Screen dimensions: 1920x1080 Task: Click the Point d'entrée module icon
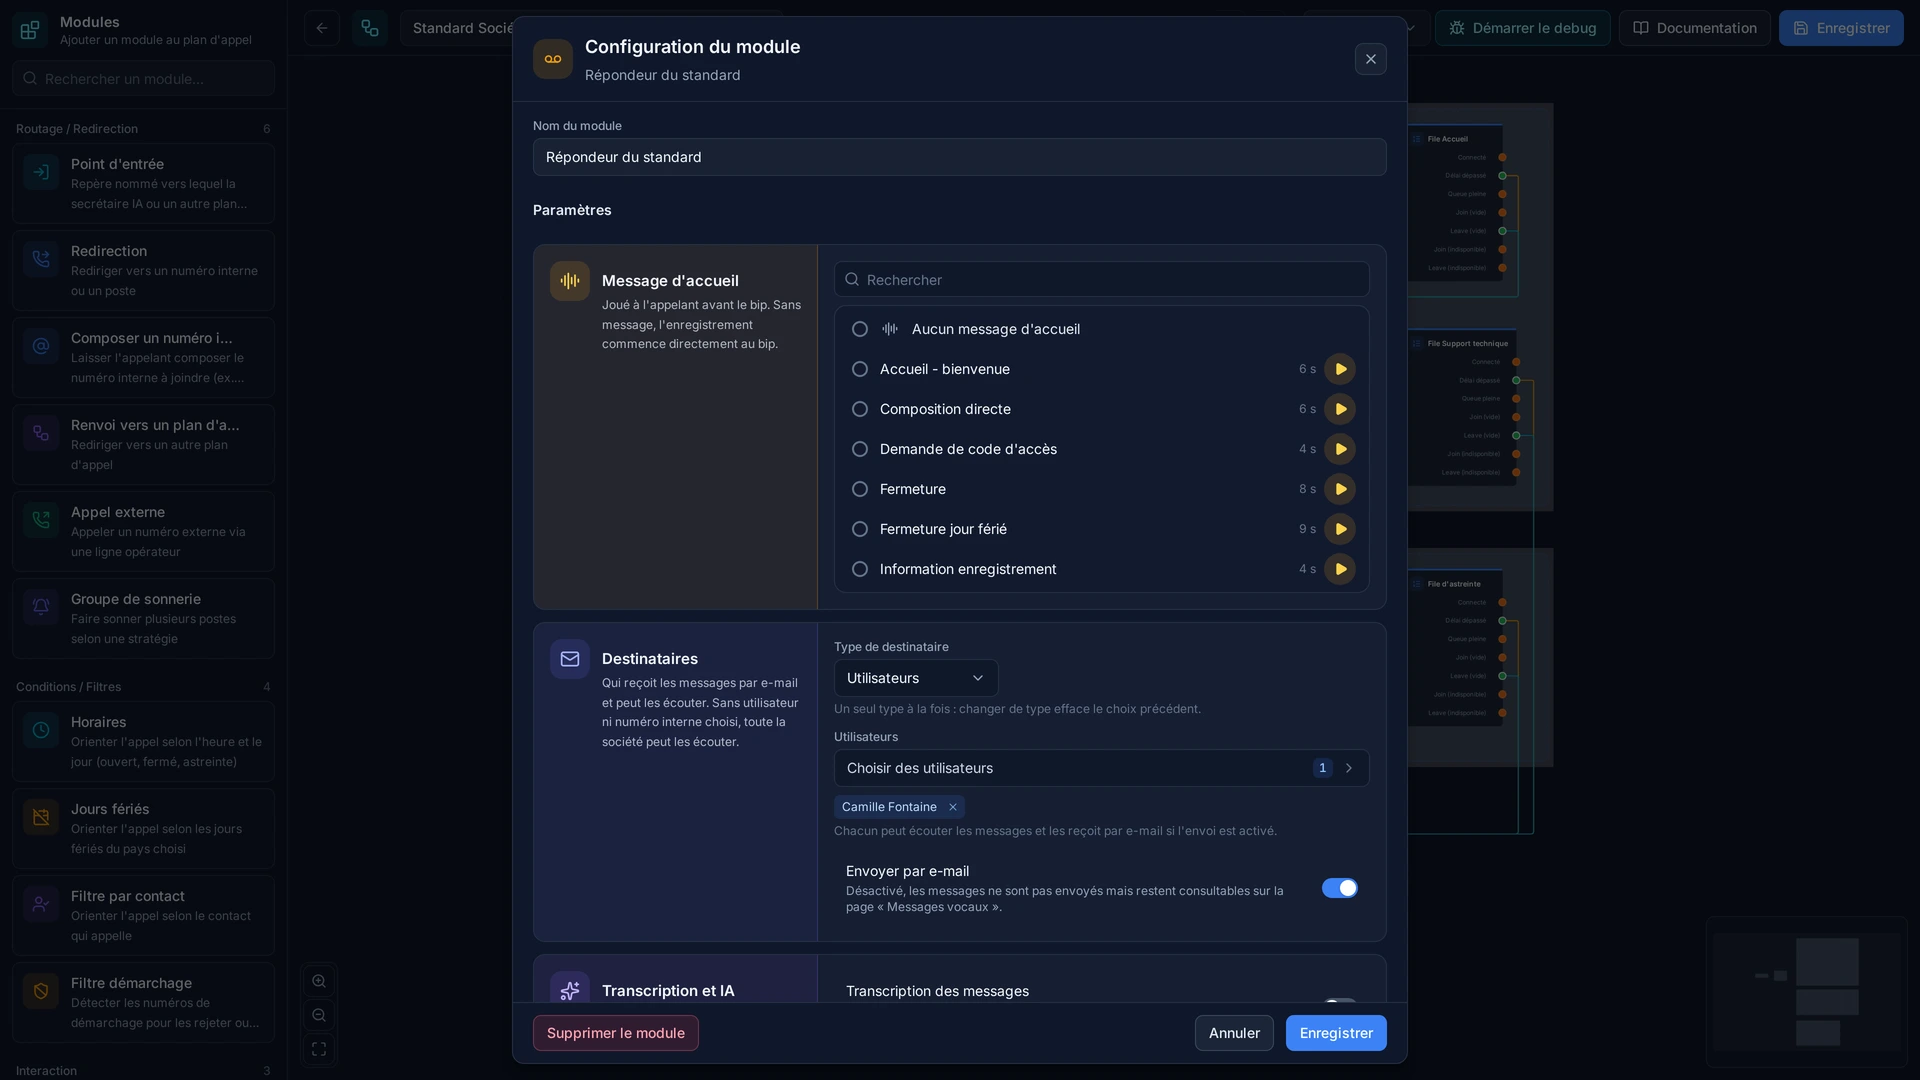41,172
